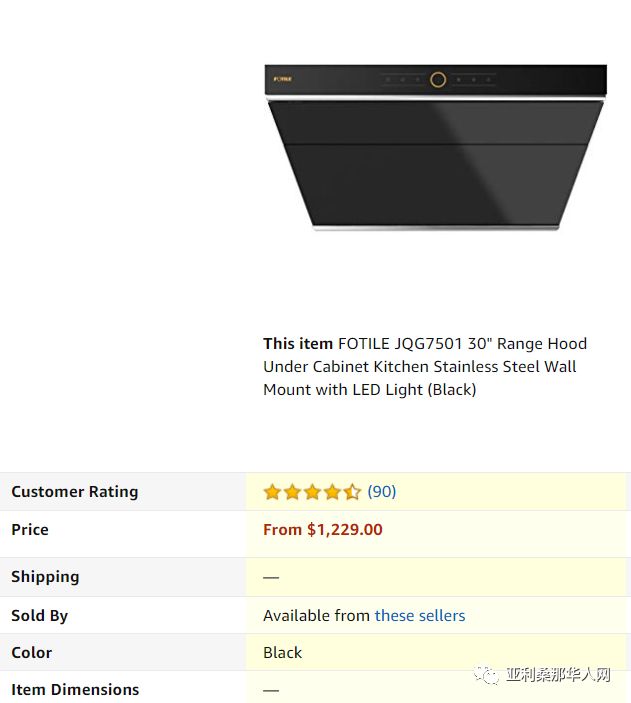The image size is (631, 703).
Task: Select the Color row label
Action: pyautogui.click(x=31, y=652)
